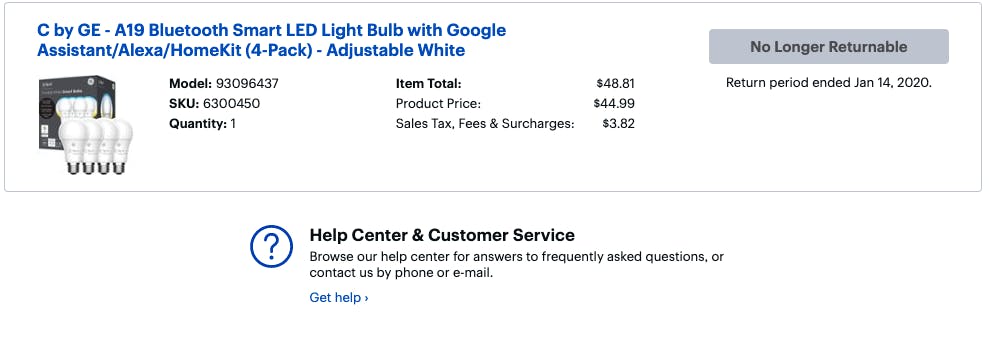This screenshot has width=989, height=361.
Task: Open the C by GE A19 Smart LED Bulb title link
Action: point(271,40)
